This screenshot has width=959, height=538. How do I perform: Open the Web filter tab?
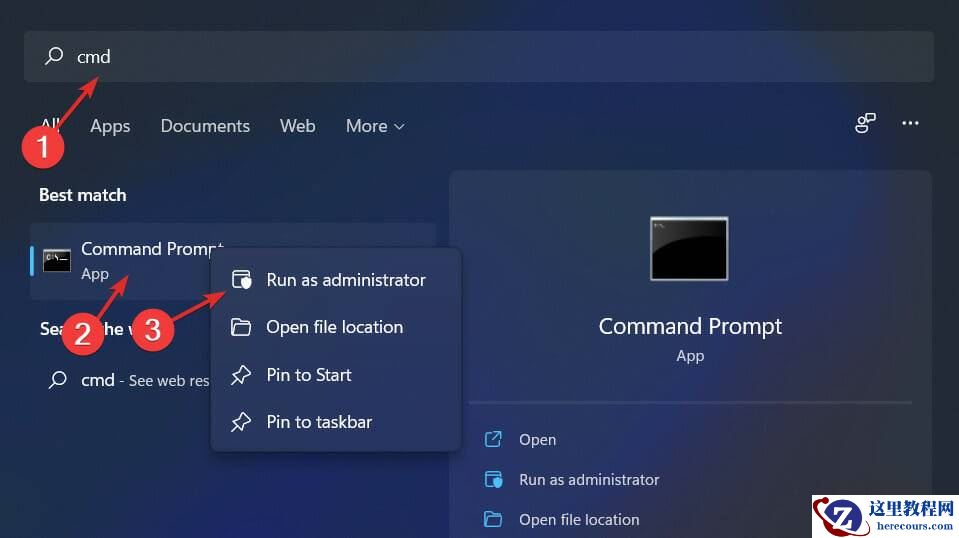(297, 126)
